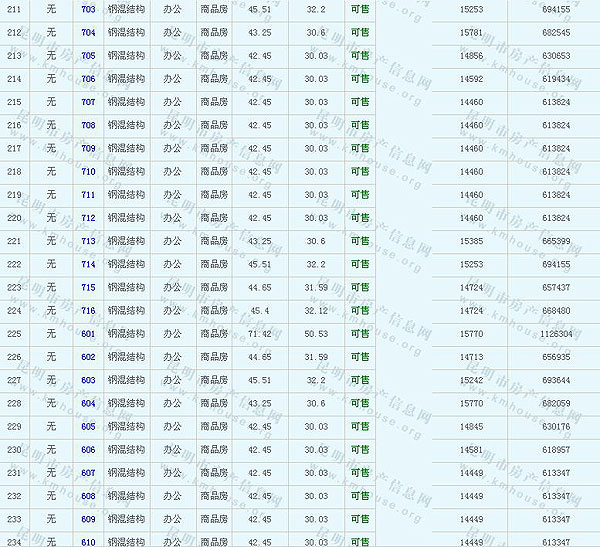Select room 605 link
Image resolution: width=600 pixels, height=547 pixels.
coord(88,427)
